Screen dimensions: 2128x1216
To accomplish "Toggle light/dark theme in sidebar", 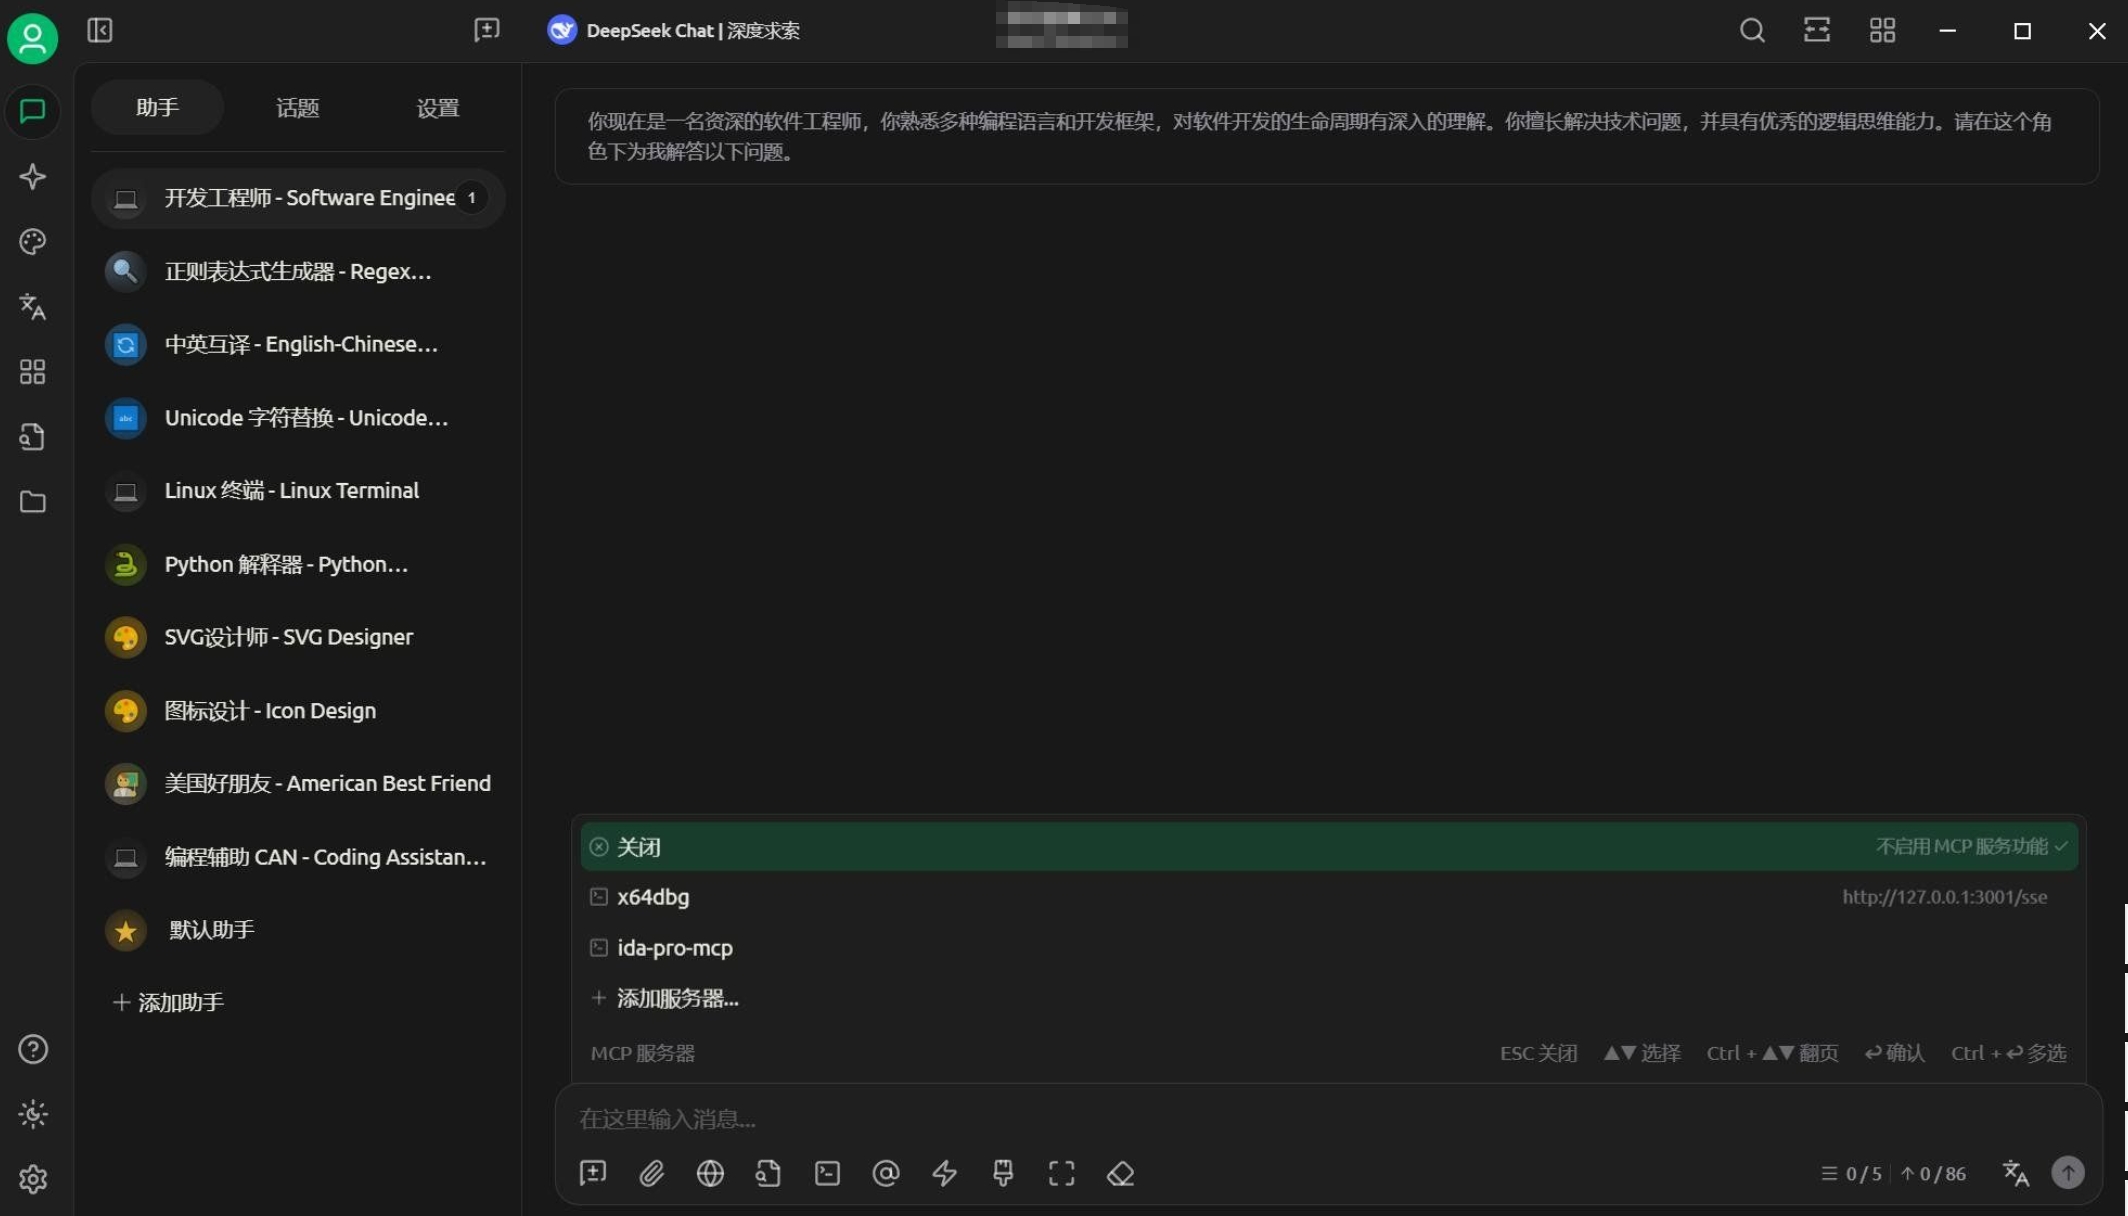I will tap(32, 1114).
